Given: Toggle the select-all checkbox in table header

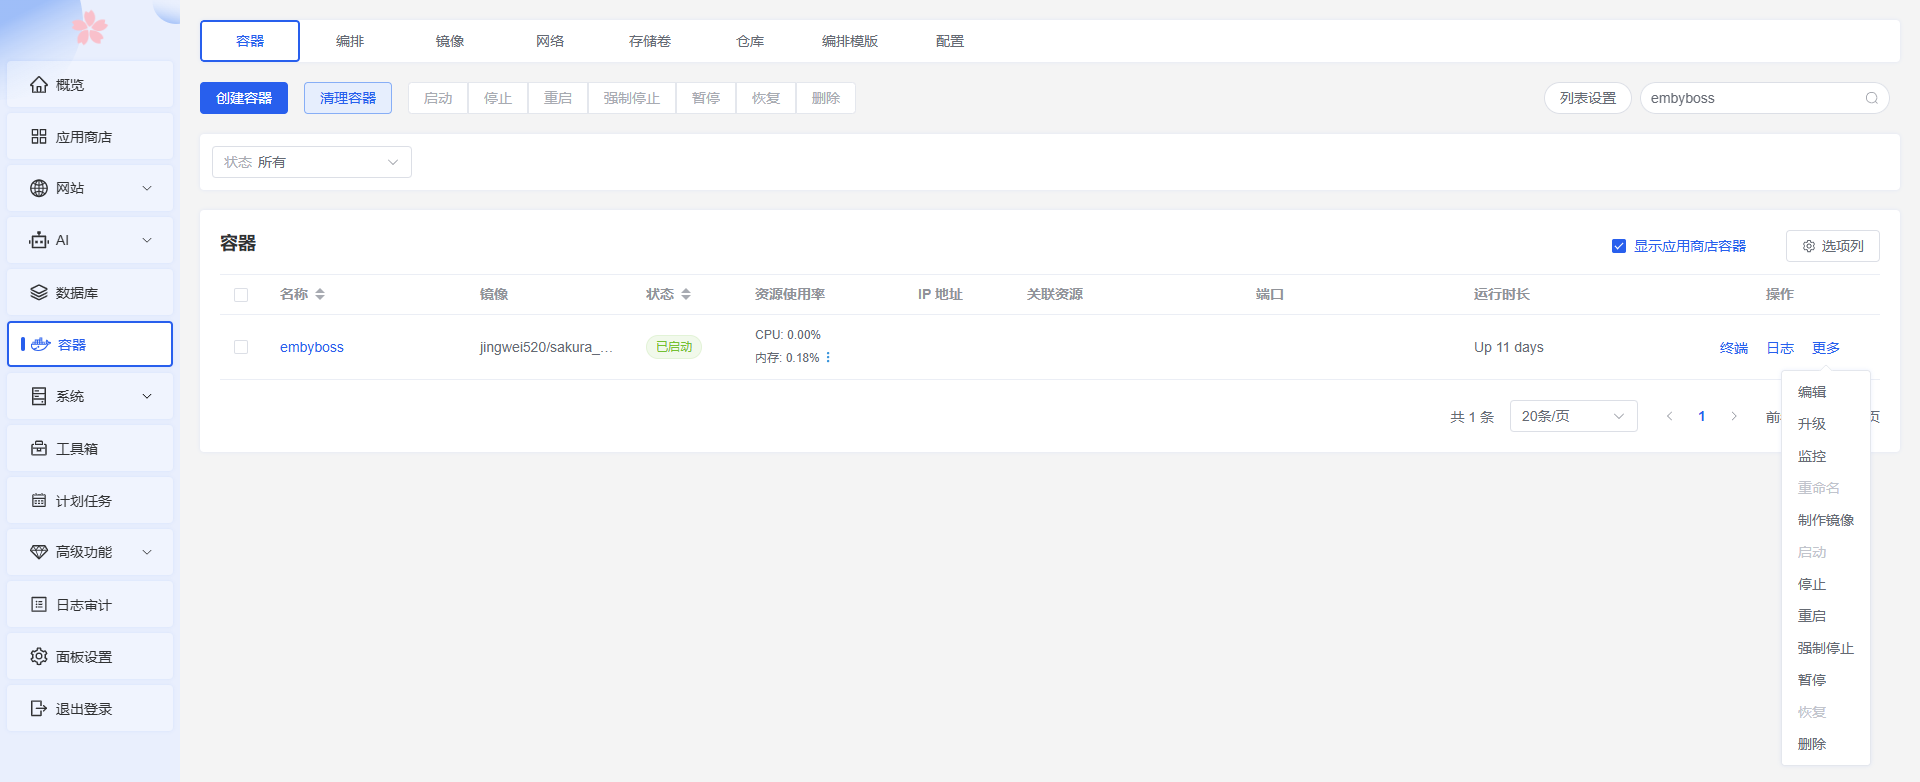Looking at the screenshot, I should coord(241,295).
